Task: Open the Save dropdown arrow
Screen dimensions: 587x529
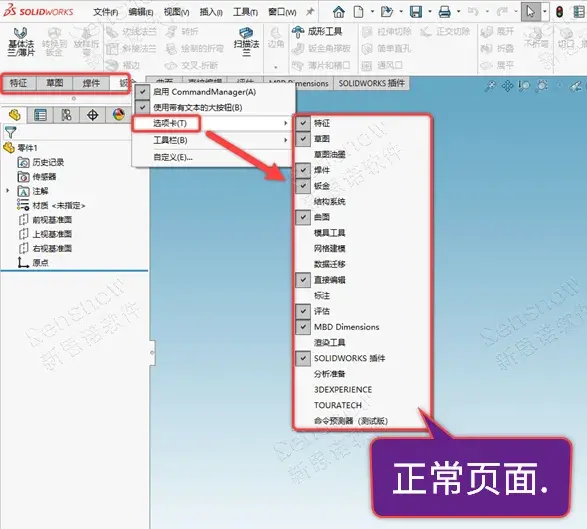Action: click(x=430, y=12)
